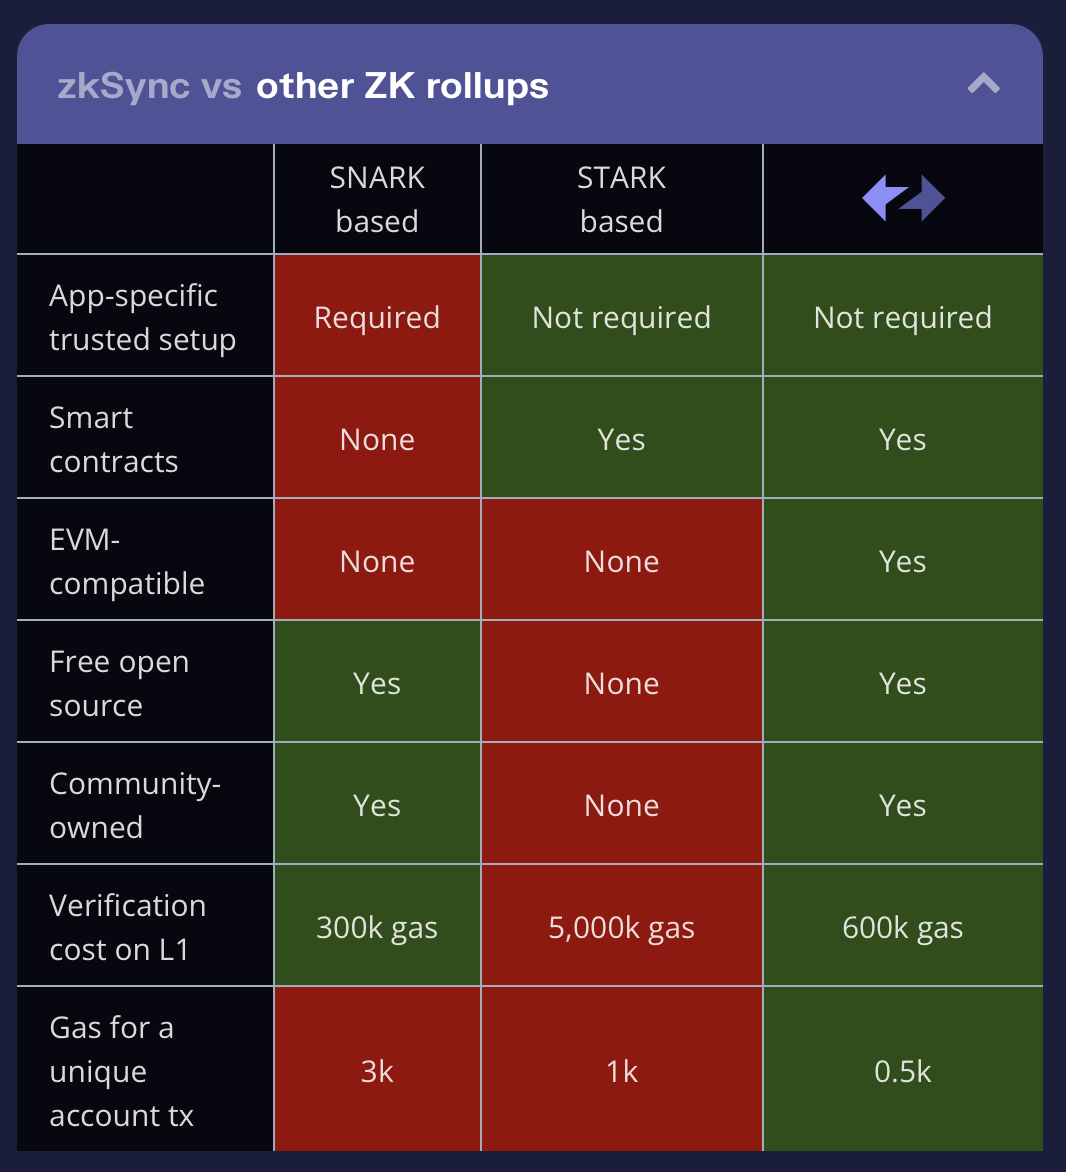Viewport: 1066px width, 1172px height.
Task: Click the "other ZK rollups" heading
Action: click(402, 86)
